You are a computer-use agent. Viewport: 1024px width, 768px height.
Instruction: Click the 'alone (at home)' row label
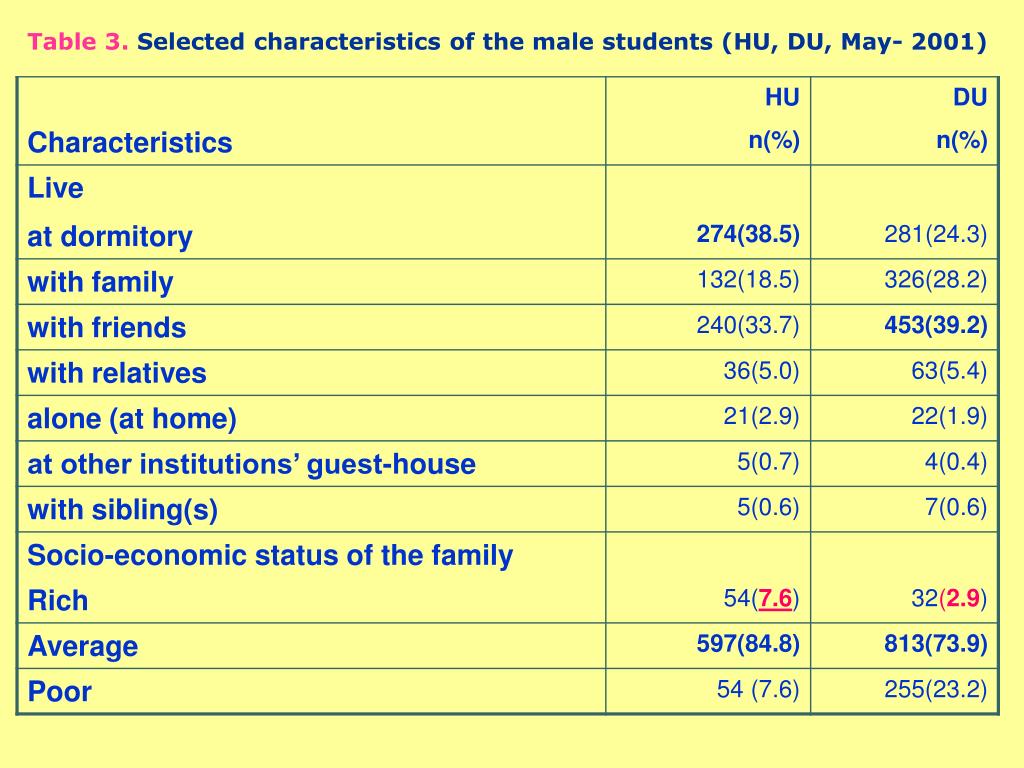coord(132,419)
